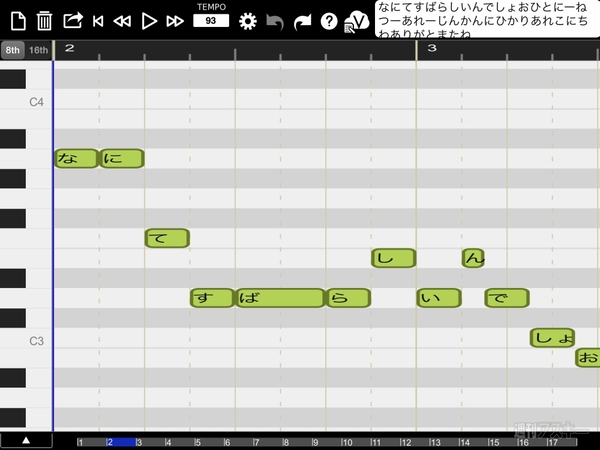Tap the C3 piano key

tap(26, 338)
